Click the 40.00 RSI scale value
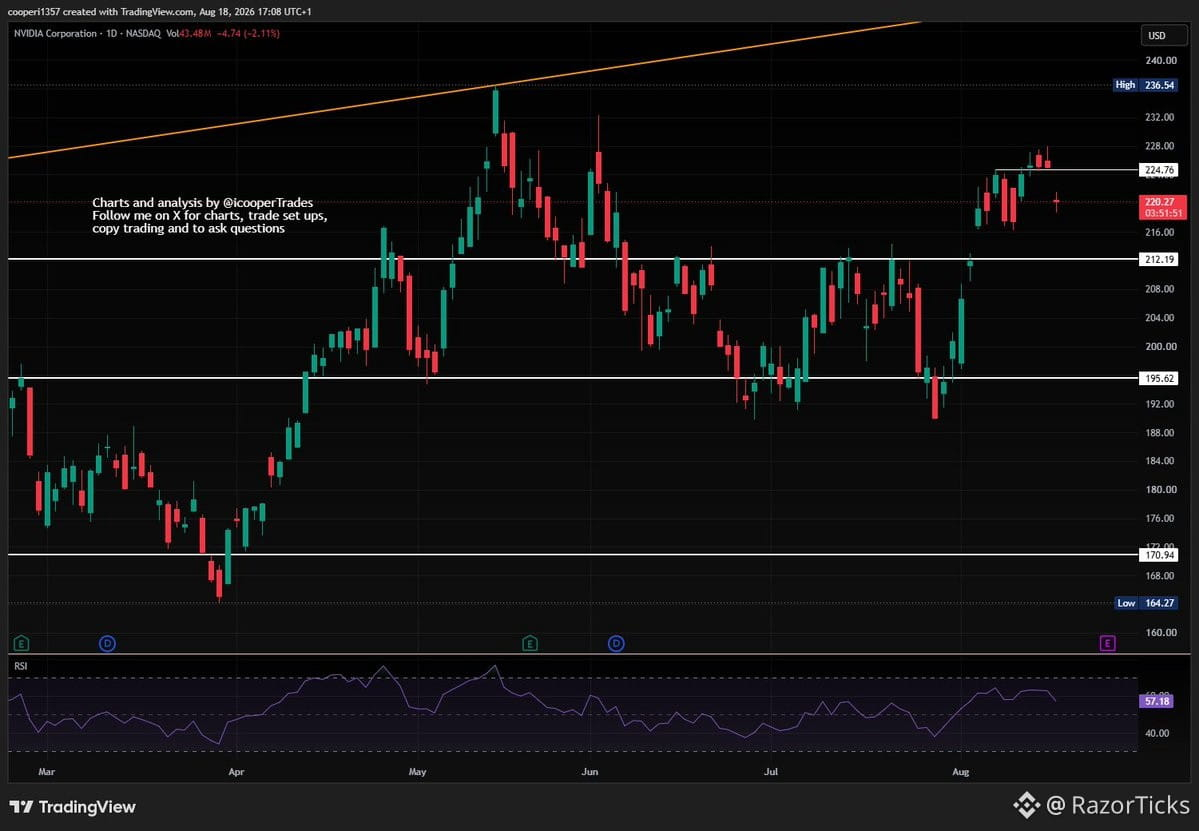 (1157, 733)
